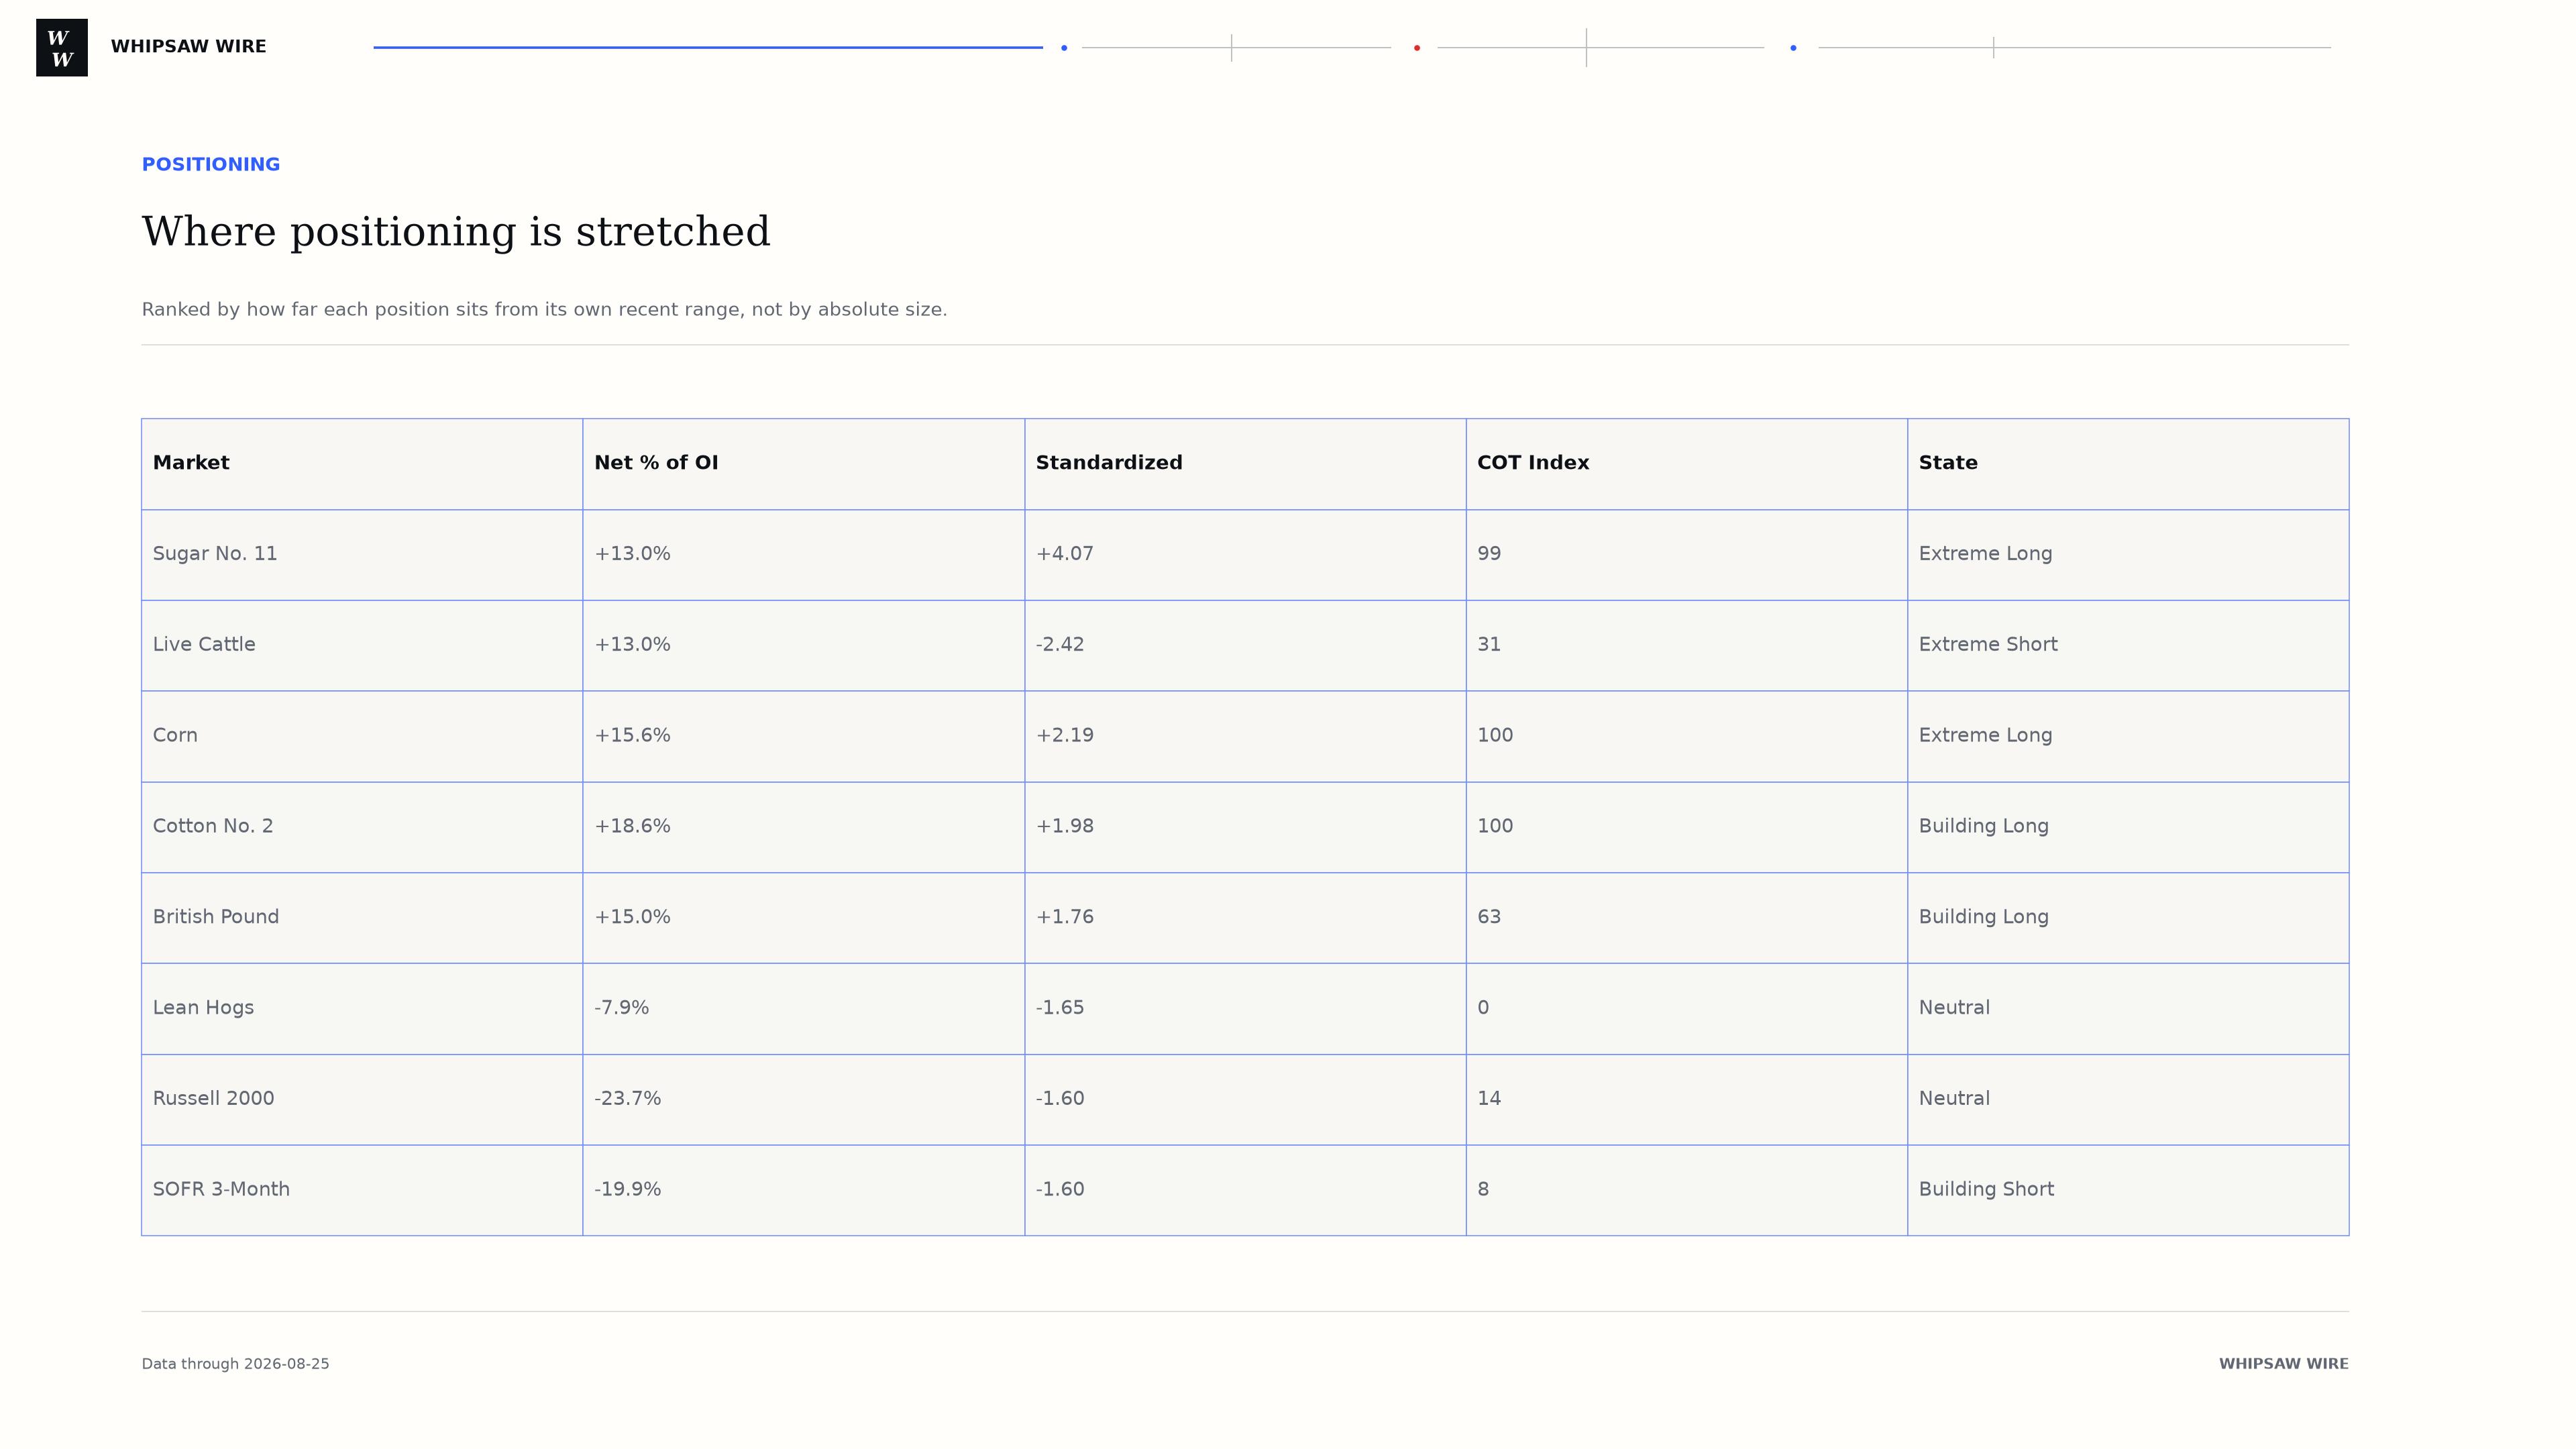Click COT Index 0 for Lean Hogs
This screenshot has width=2576, height=1449.
(1483, 1008)
